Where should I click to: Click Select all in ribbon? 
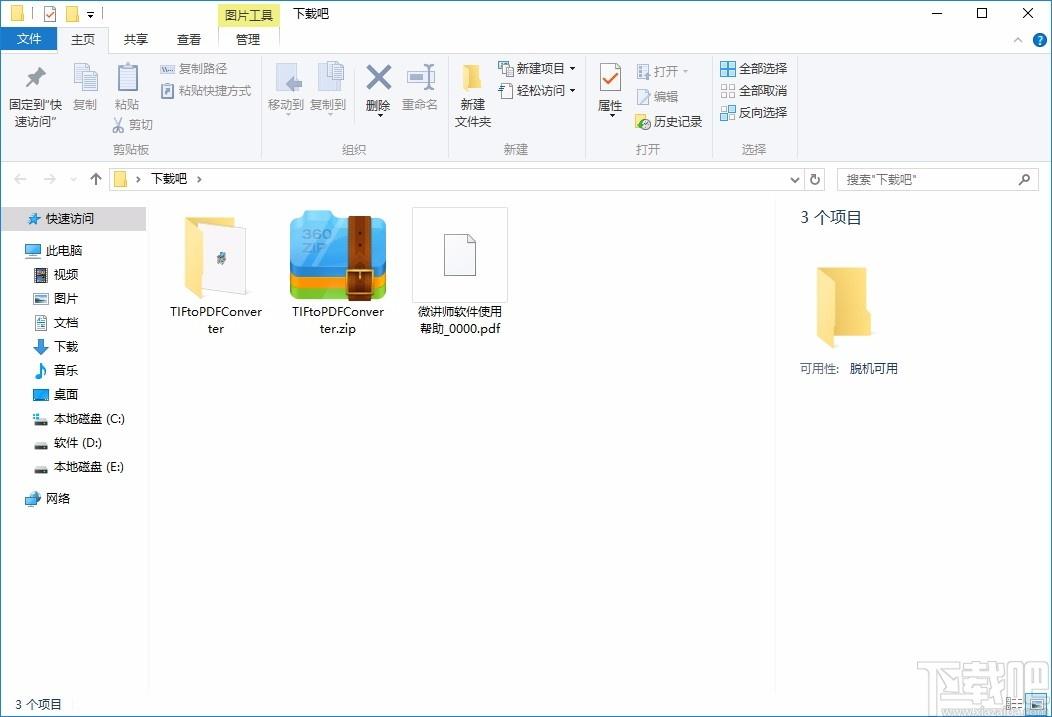click(x=753, y=68)
